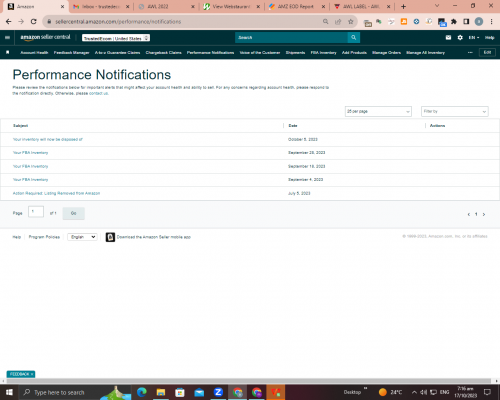Go to previous page with left chevron
500x400 pixels.
point(469,214)
